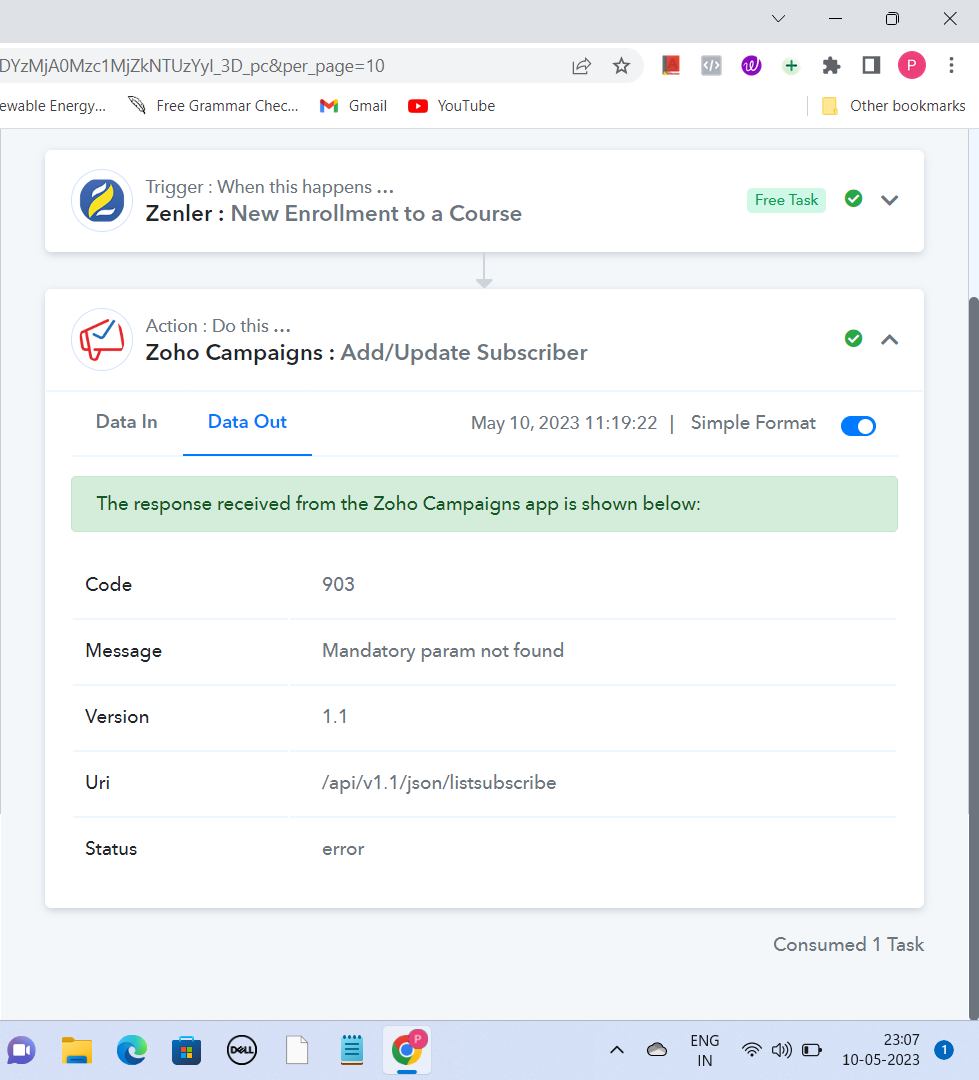Viewport: 979px width, 1080px height.
Task: Open the YouTube bookmark
Action: pyautogui.click(x=451, y=106)
